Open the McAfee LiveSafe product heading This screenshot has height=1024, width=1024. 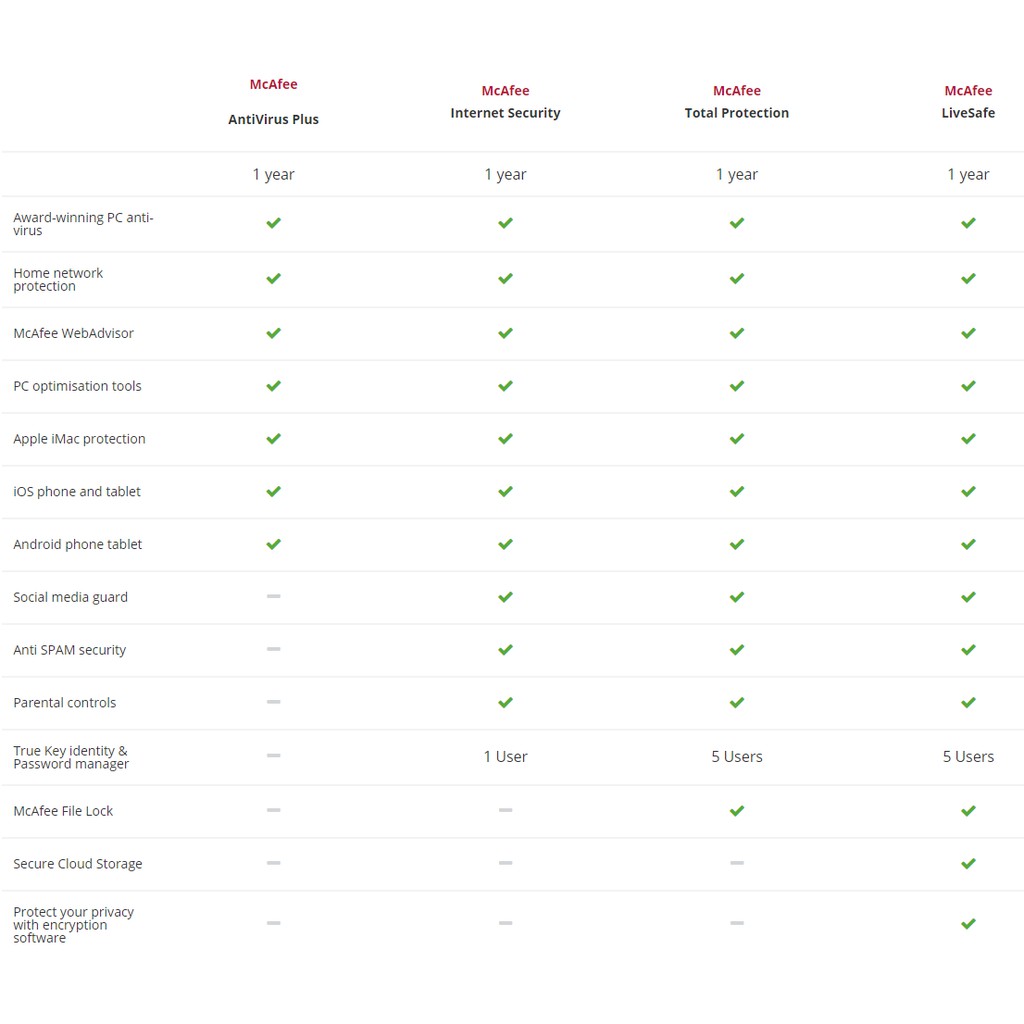point(968,102)
